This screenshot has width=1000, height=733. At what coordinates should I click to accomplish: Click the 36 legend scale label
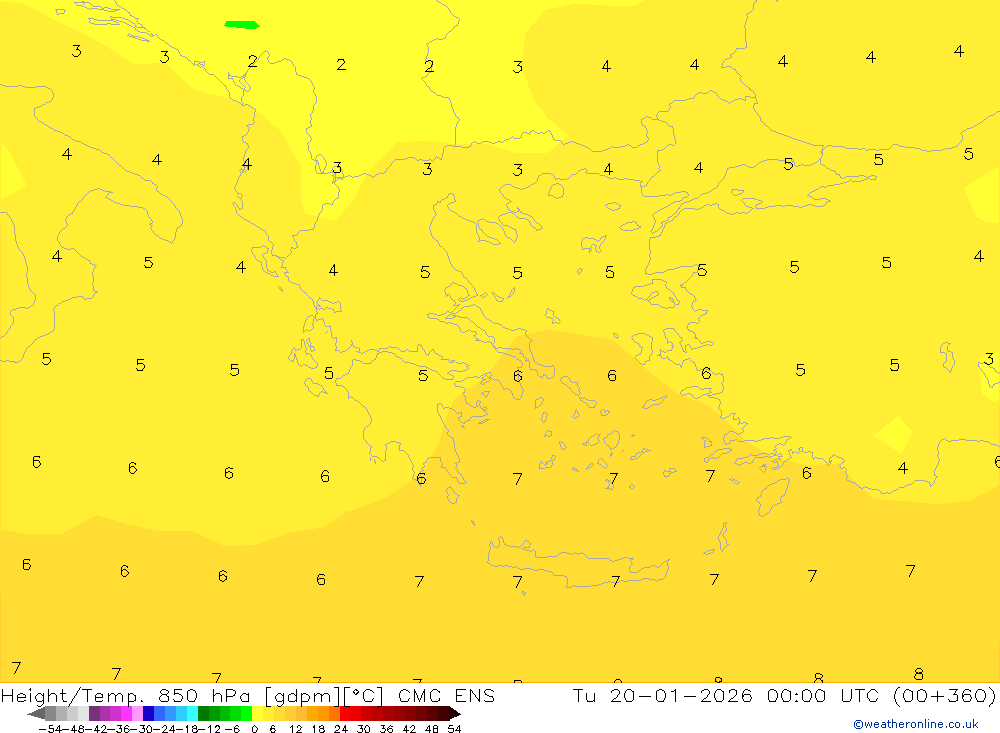[386, 729]
